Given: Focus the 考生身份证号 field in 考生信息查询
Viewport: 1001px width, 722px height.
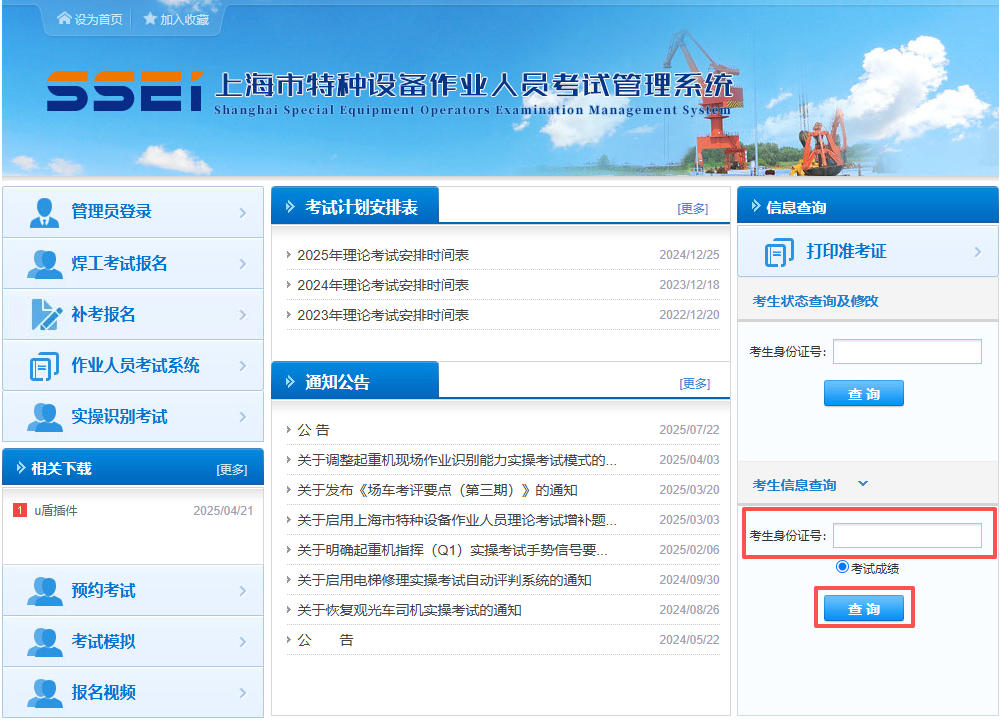Looking at the screenshot, I should click(x=907, y=536).
